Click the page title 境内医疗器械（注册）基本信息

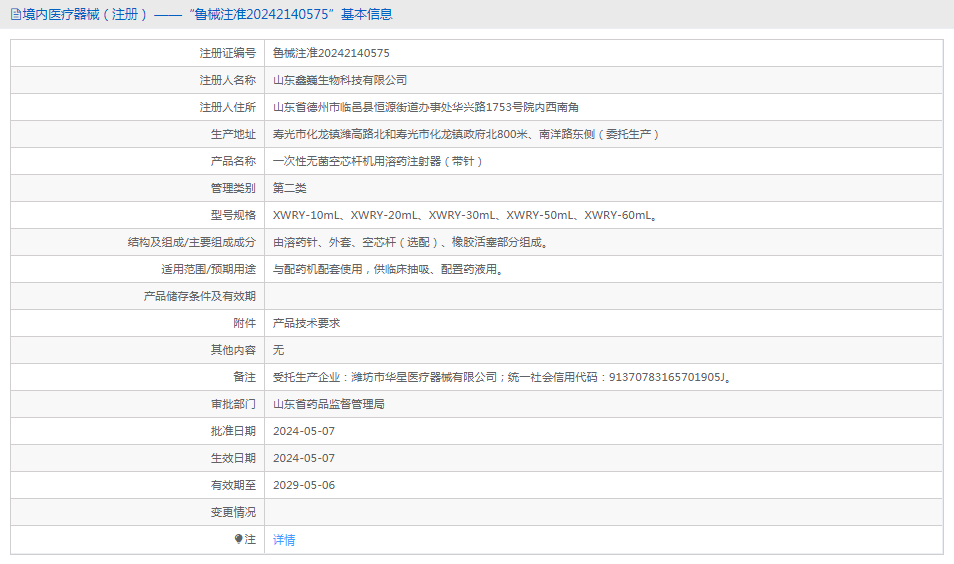click(x=207, y=14)
